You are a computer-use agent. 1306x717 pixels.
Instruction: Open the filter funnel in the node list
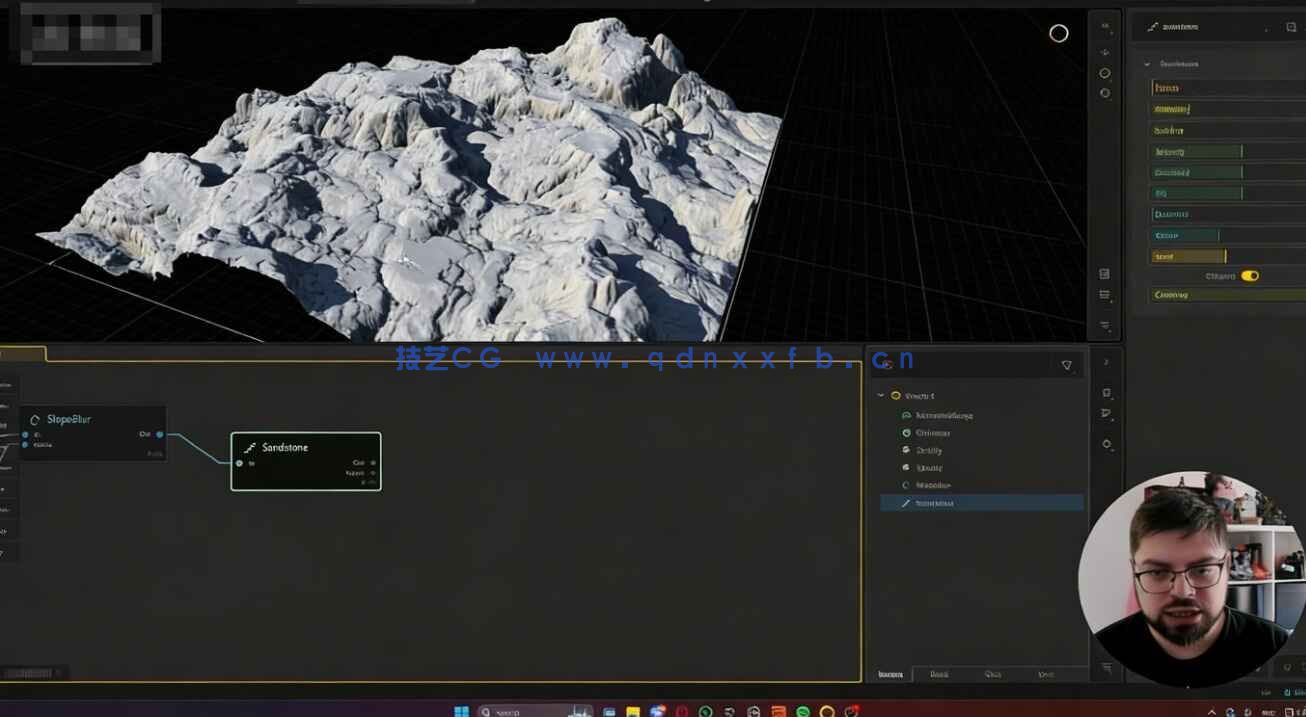point(1066,365)
